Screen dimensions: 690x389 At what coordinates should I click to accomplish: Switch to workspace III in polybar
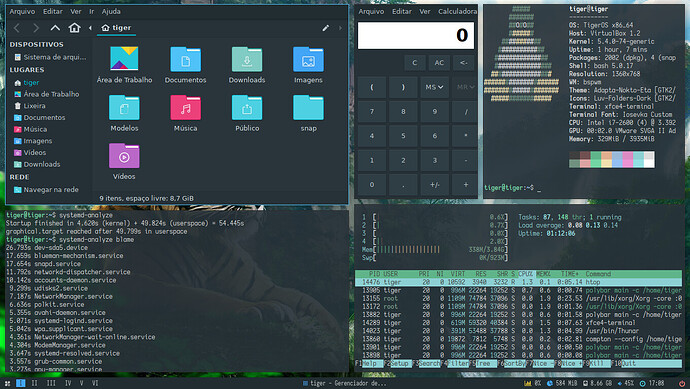51,383
